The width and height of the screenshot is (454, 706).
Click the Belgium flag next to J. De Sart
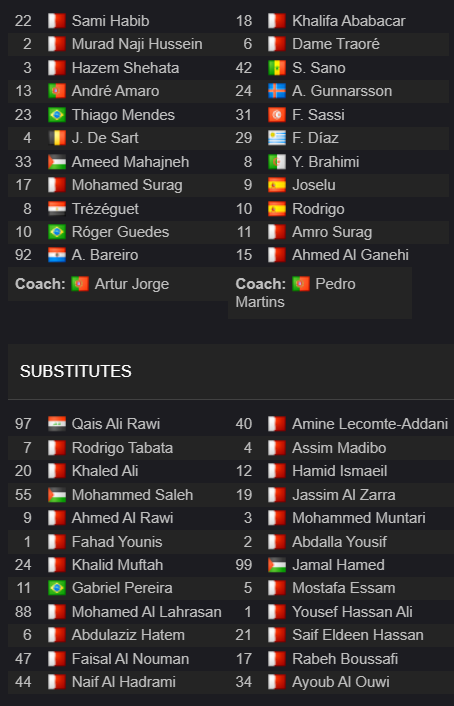tap(57, 138)
